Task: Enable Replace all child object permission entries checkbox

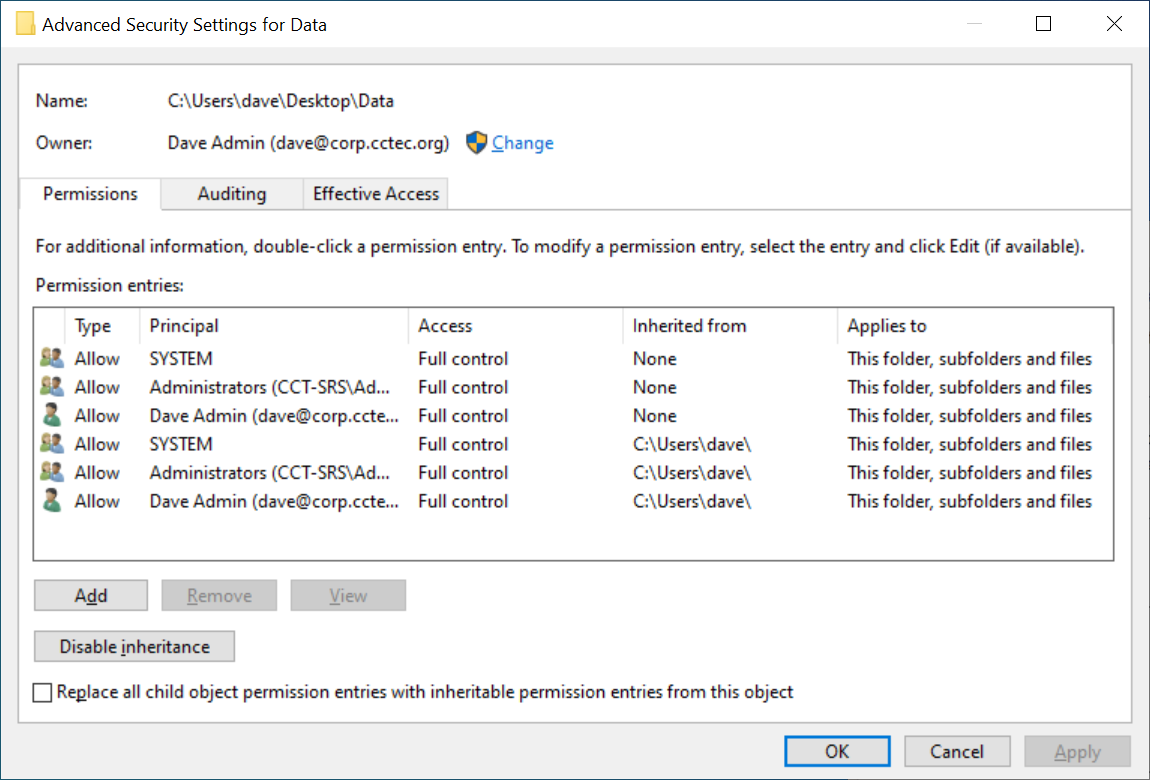Action: [x=43, y=692]
